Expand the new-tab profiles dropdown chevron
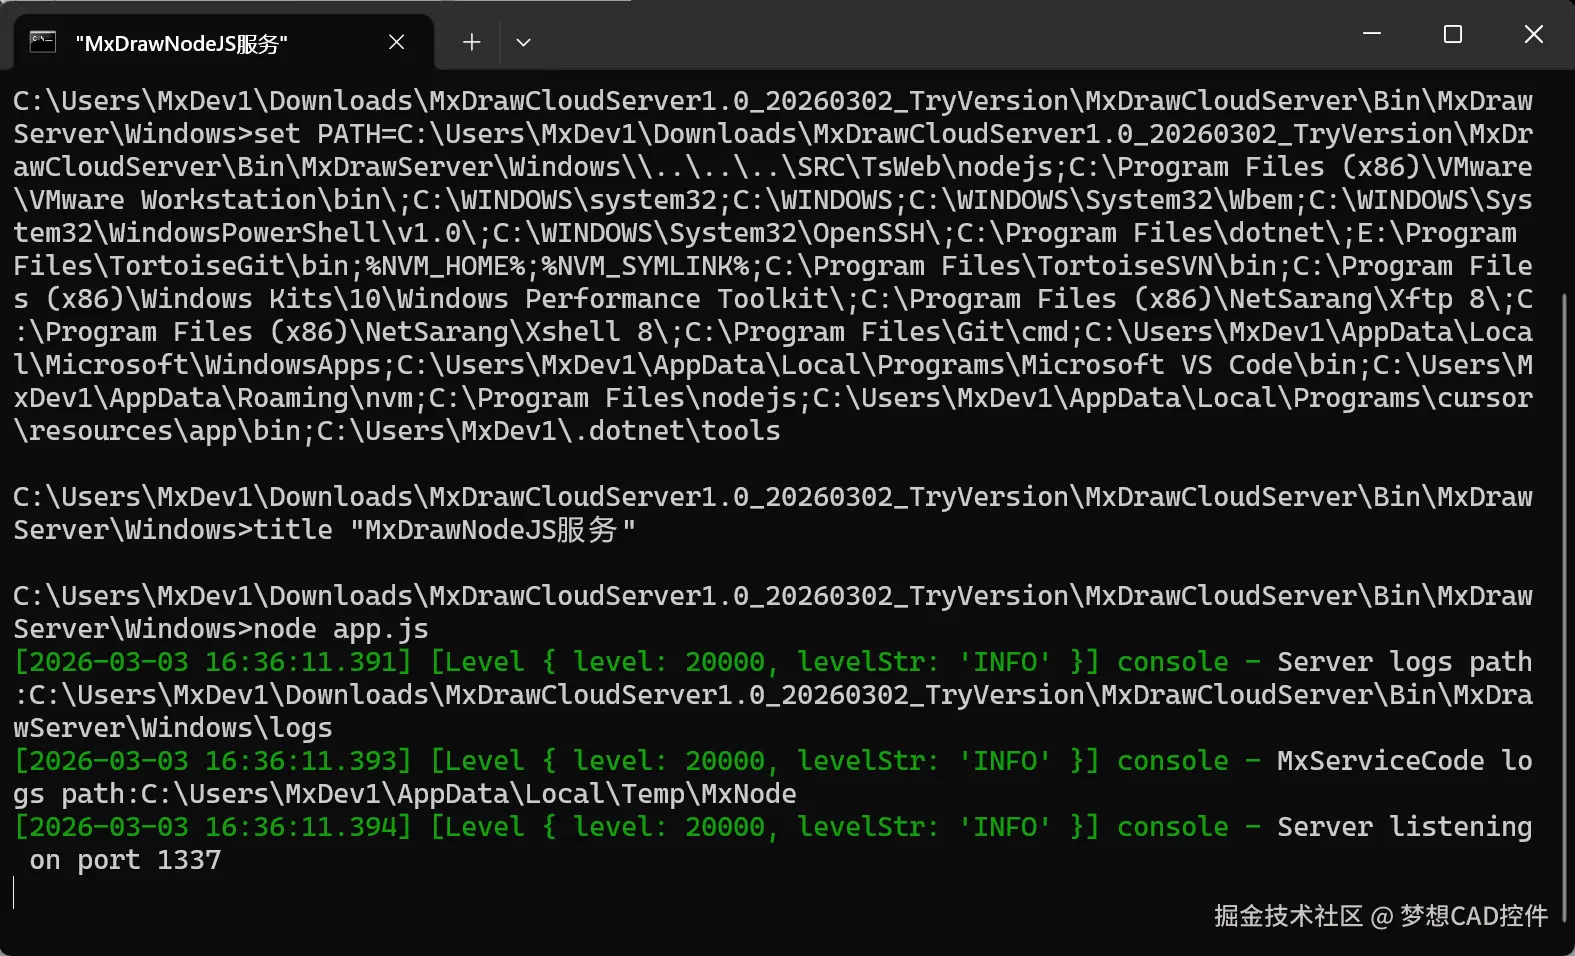Image resolution: width=1575 pixels, height=956 pixels. [x=523, y=42]
